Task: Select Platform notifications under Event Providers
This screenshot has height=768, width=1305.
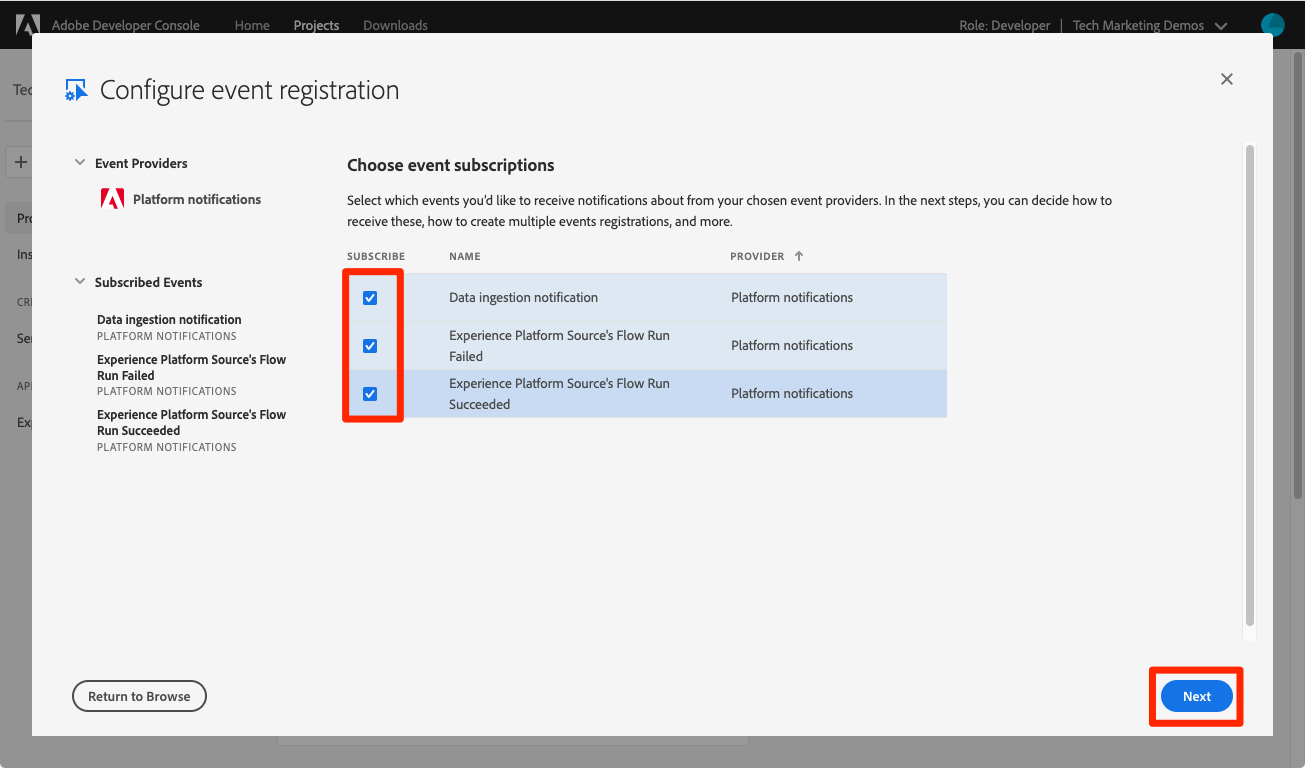Action: 197,199
